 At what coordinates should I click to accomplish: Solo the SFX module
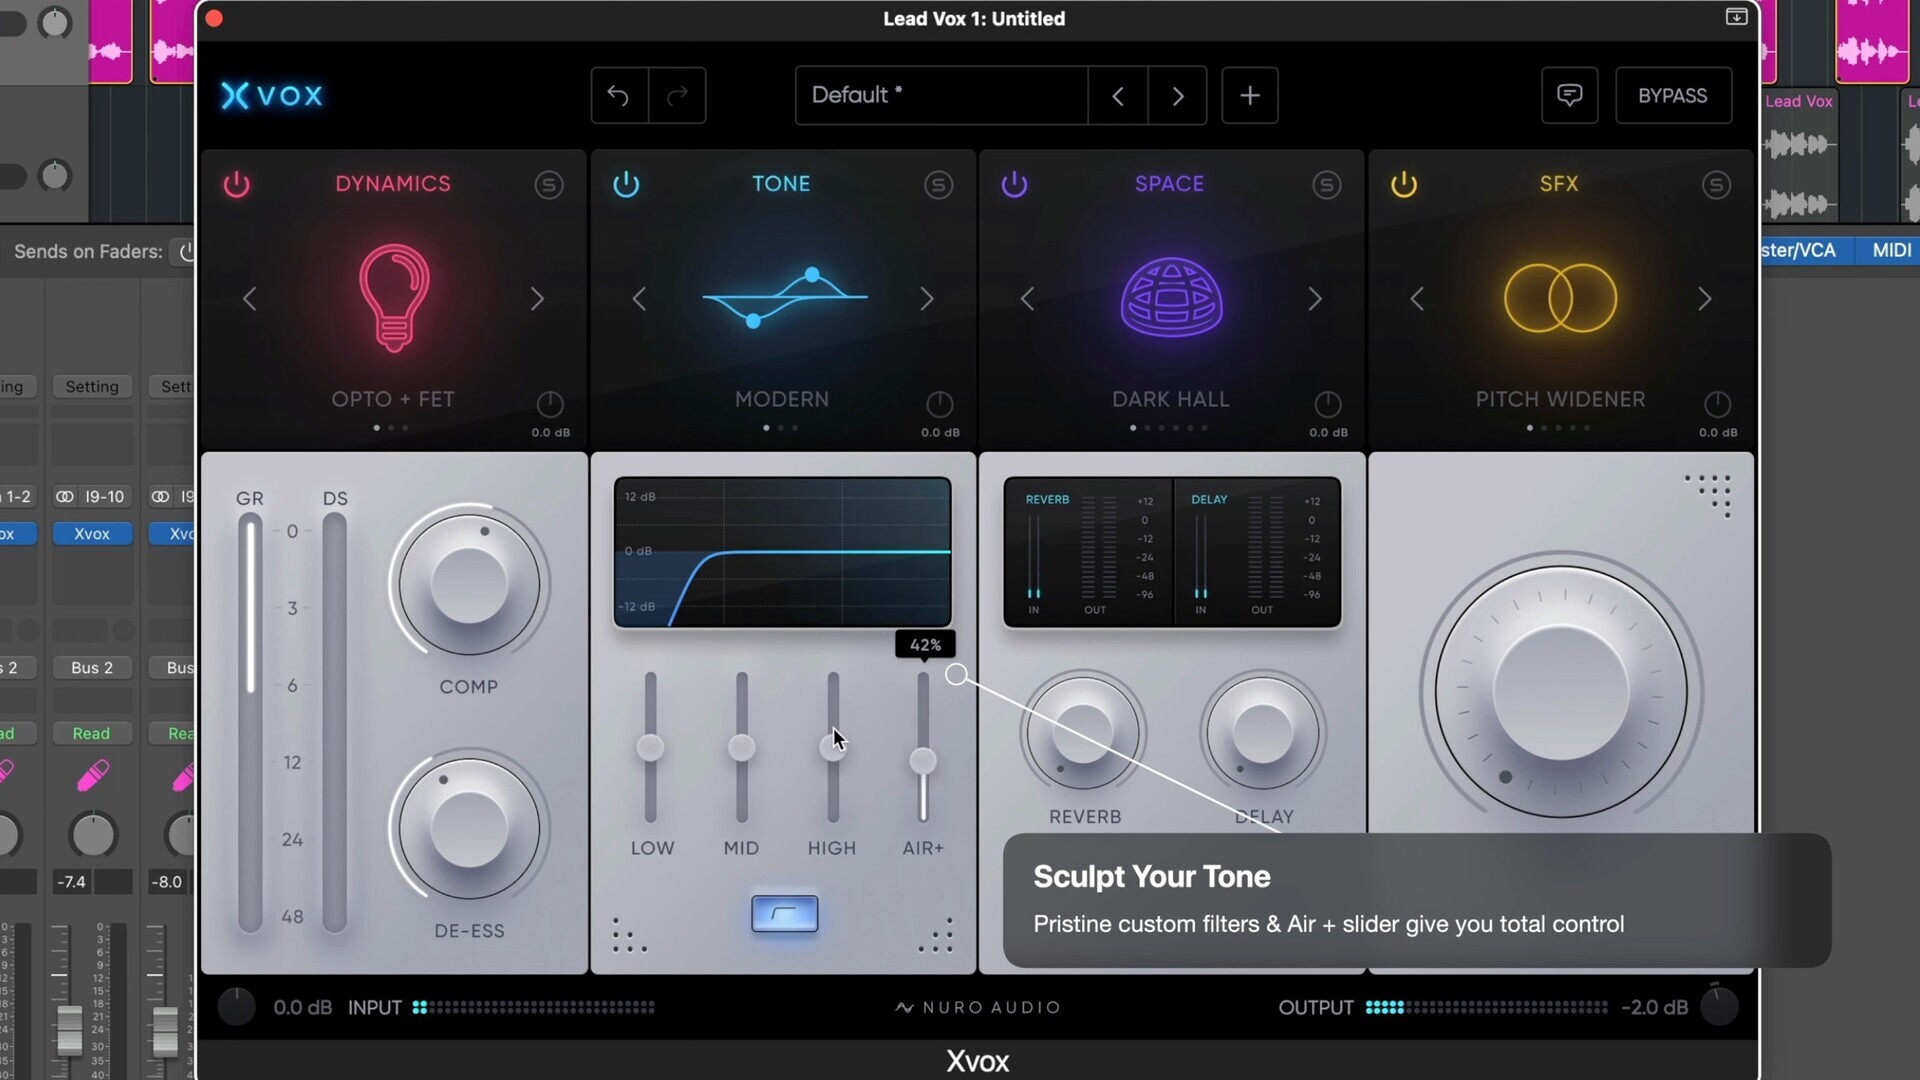(x=1716, y=184)
